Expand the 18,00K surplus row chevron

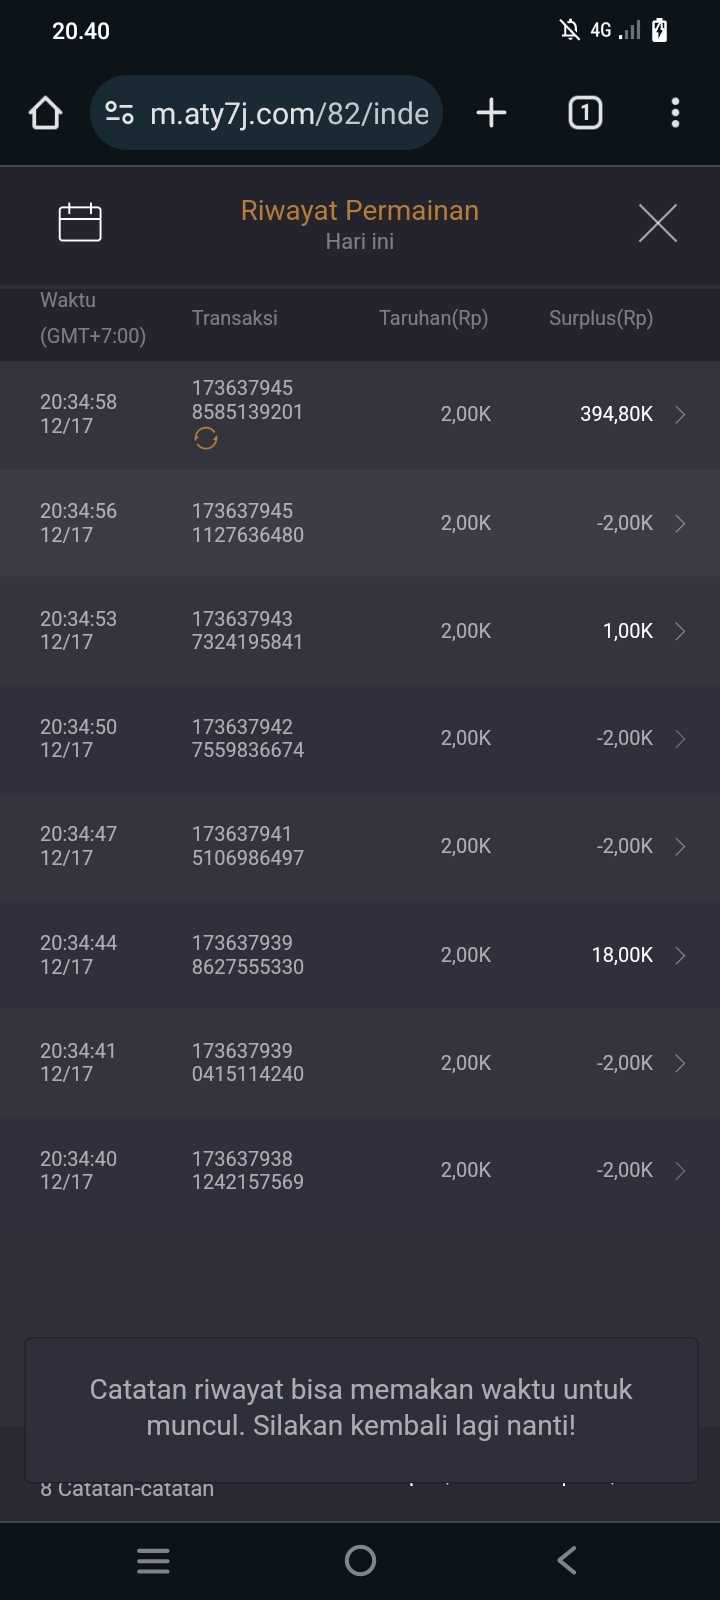pyautogui.click(x=680, y=955)
